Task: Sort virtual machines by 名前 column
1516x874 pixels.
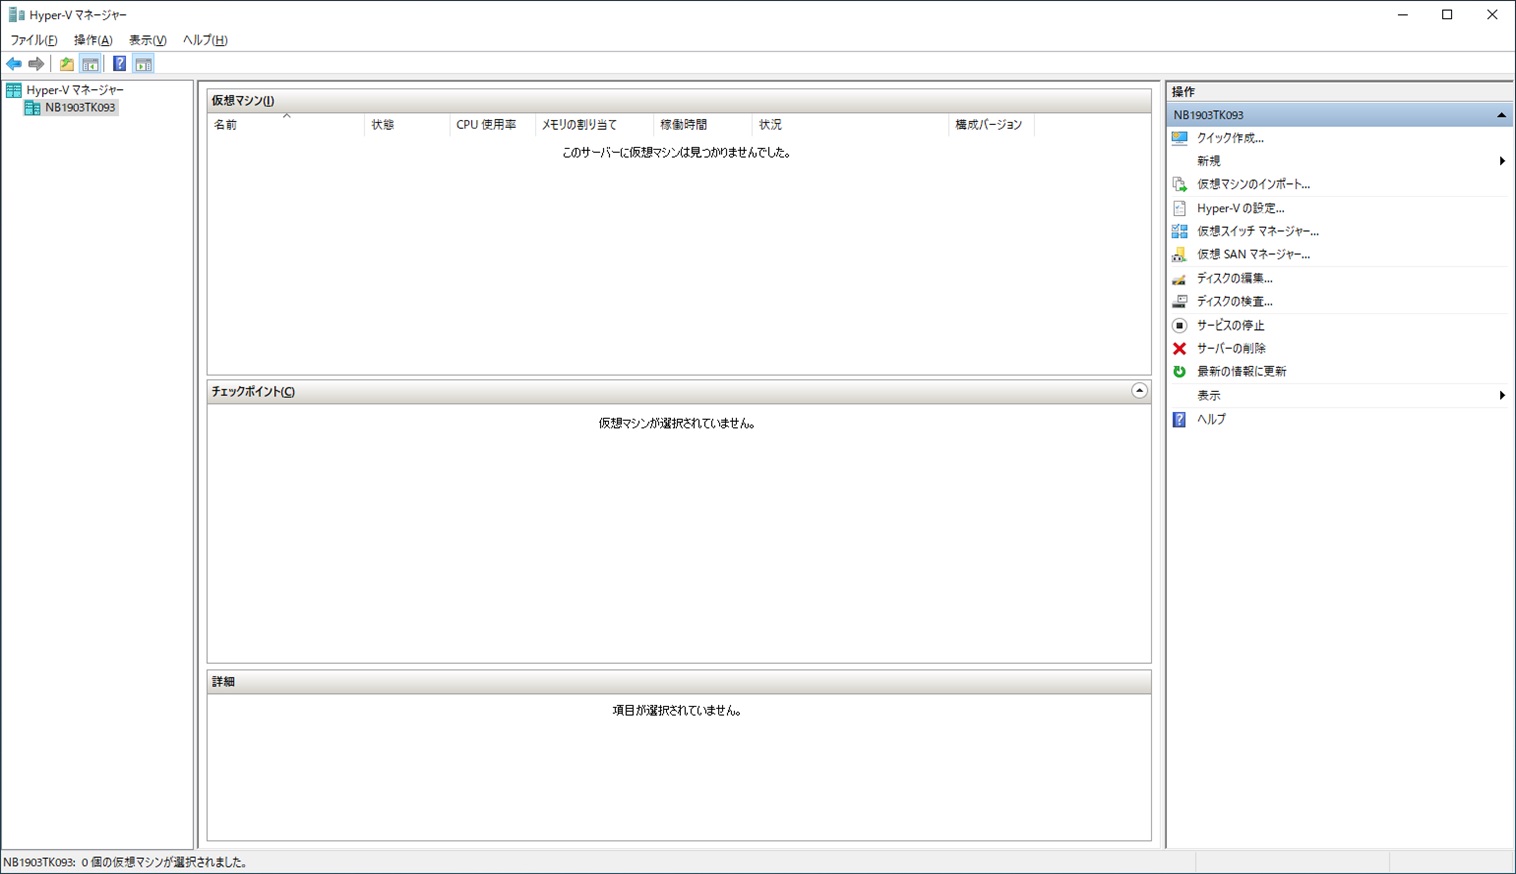Action: point(226,125)
